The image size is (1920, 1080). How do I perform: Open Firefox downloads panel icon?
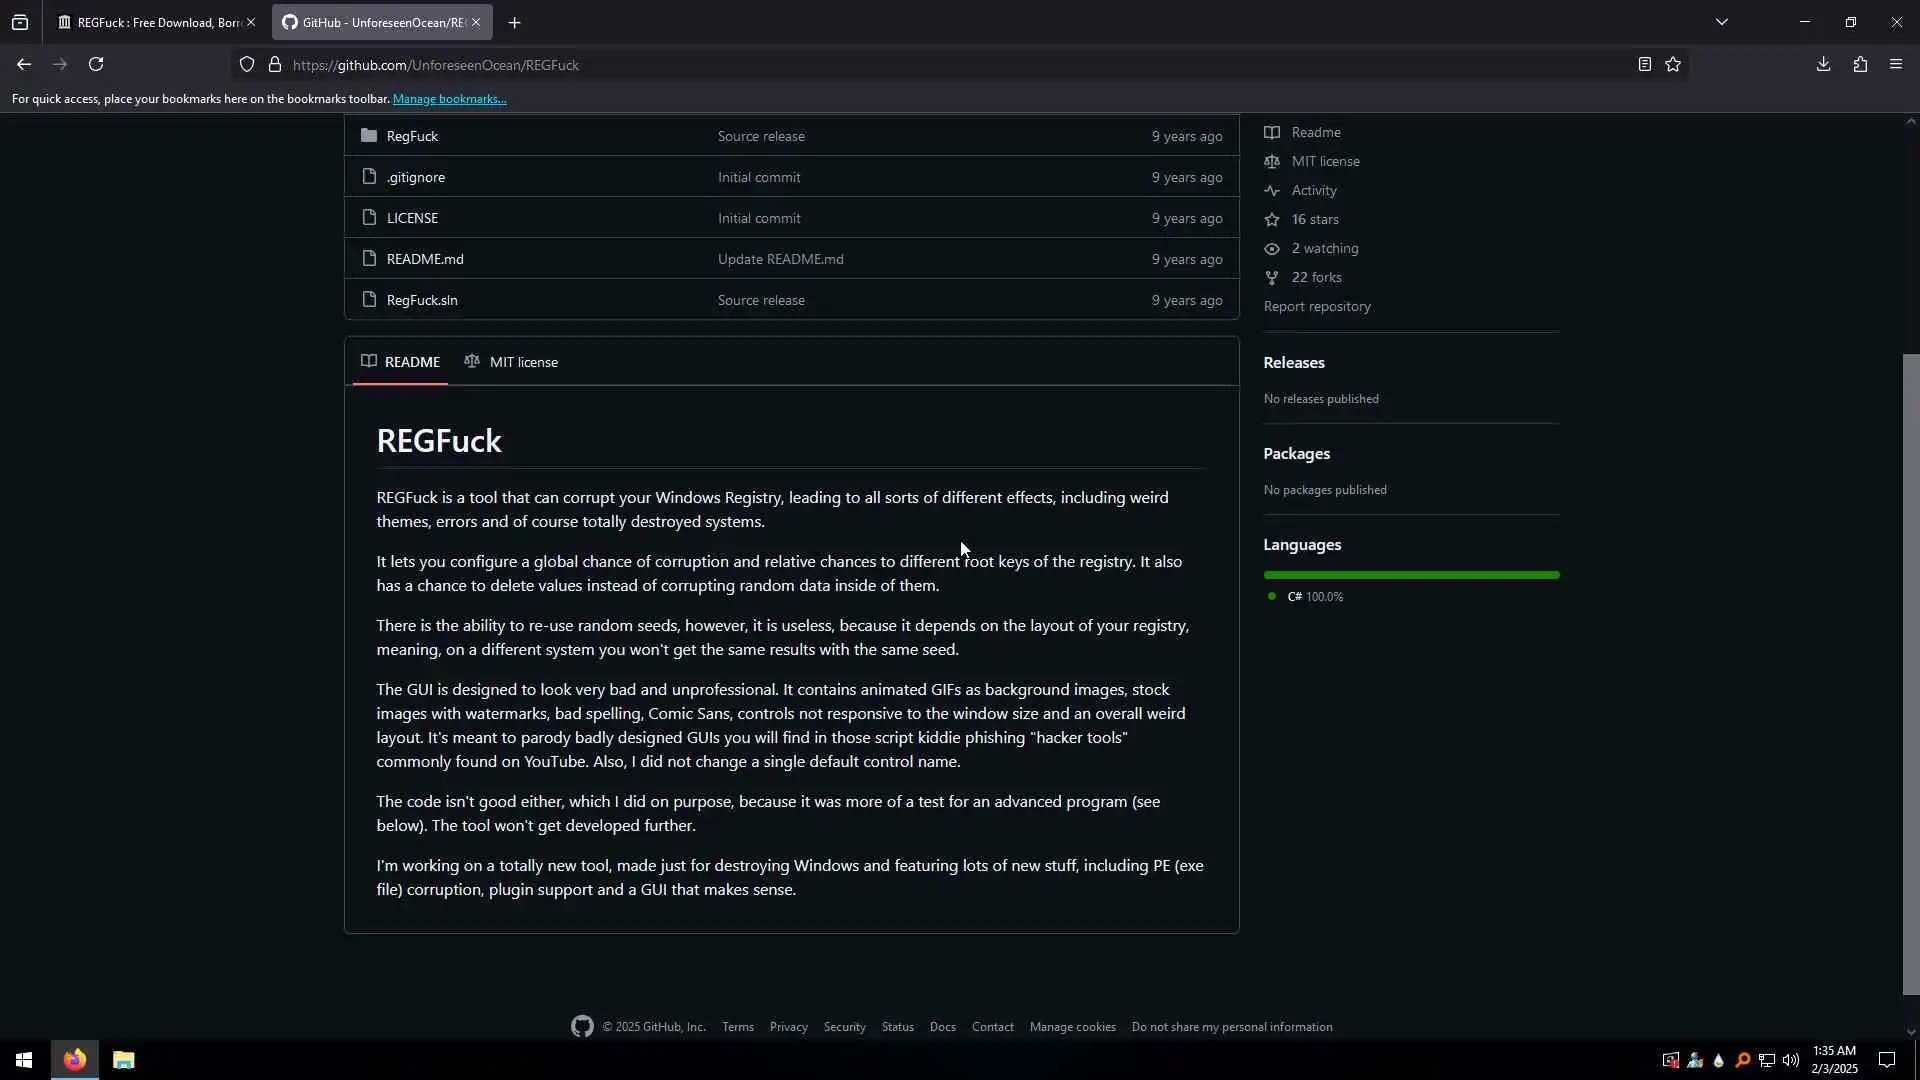pyautogui.click(x=1823, y=65)
